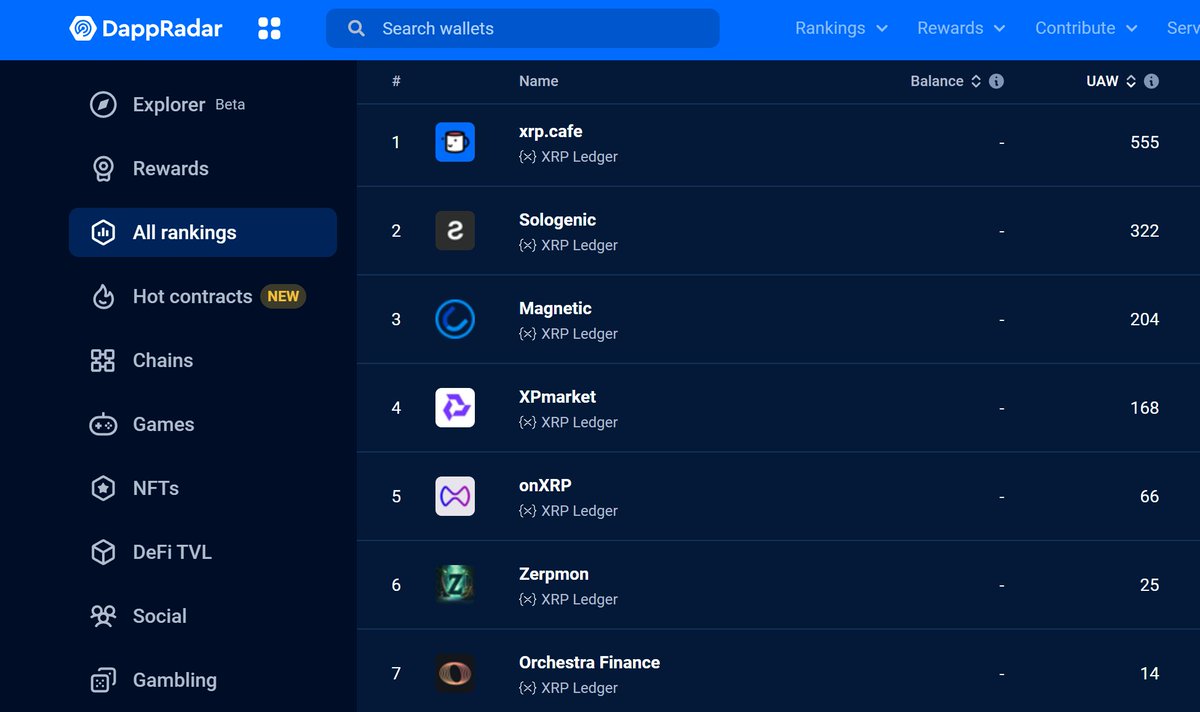Click the Gambling dice icon

[103, 680]
